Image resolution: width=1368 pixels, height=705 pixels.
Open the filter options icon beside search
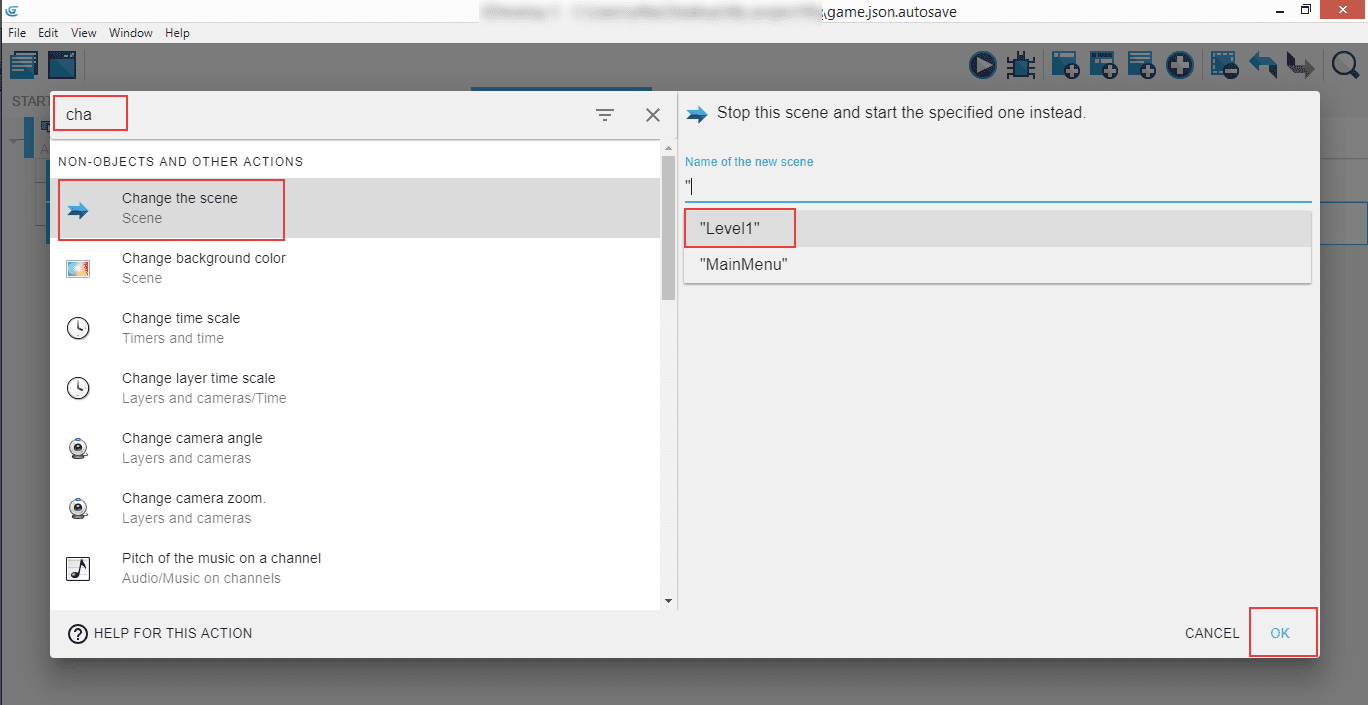605,115
